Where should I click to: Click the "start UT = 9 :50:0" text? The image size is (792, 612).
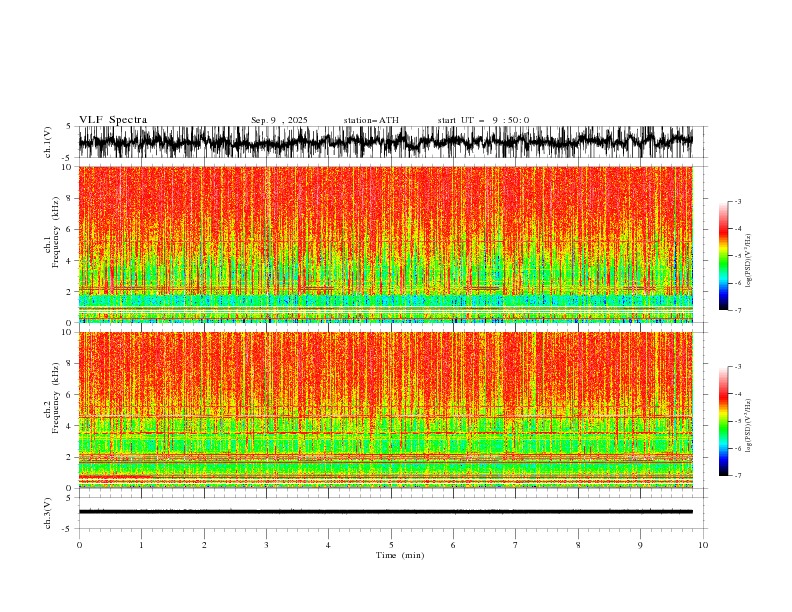(483, 120)
